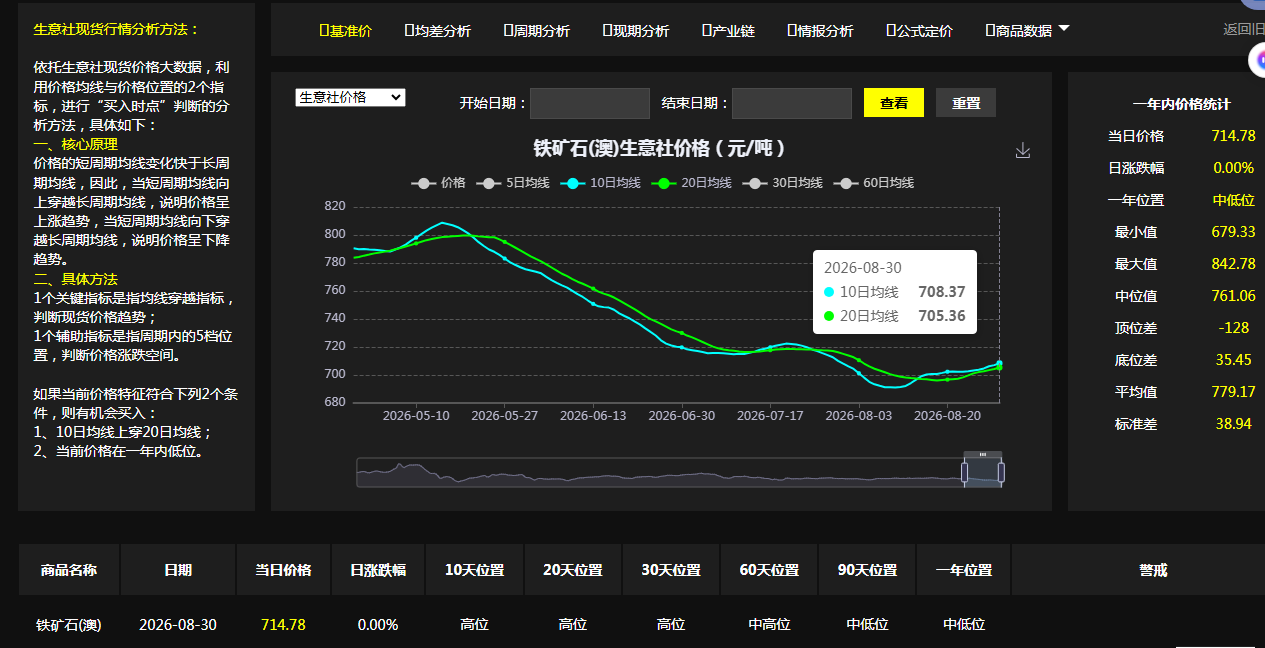Screen dimensions: 1265x648
Task: Click the chart zoom slider right handle
Action: click(1001, 473)
